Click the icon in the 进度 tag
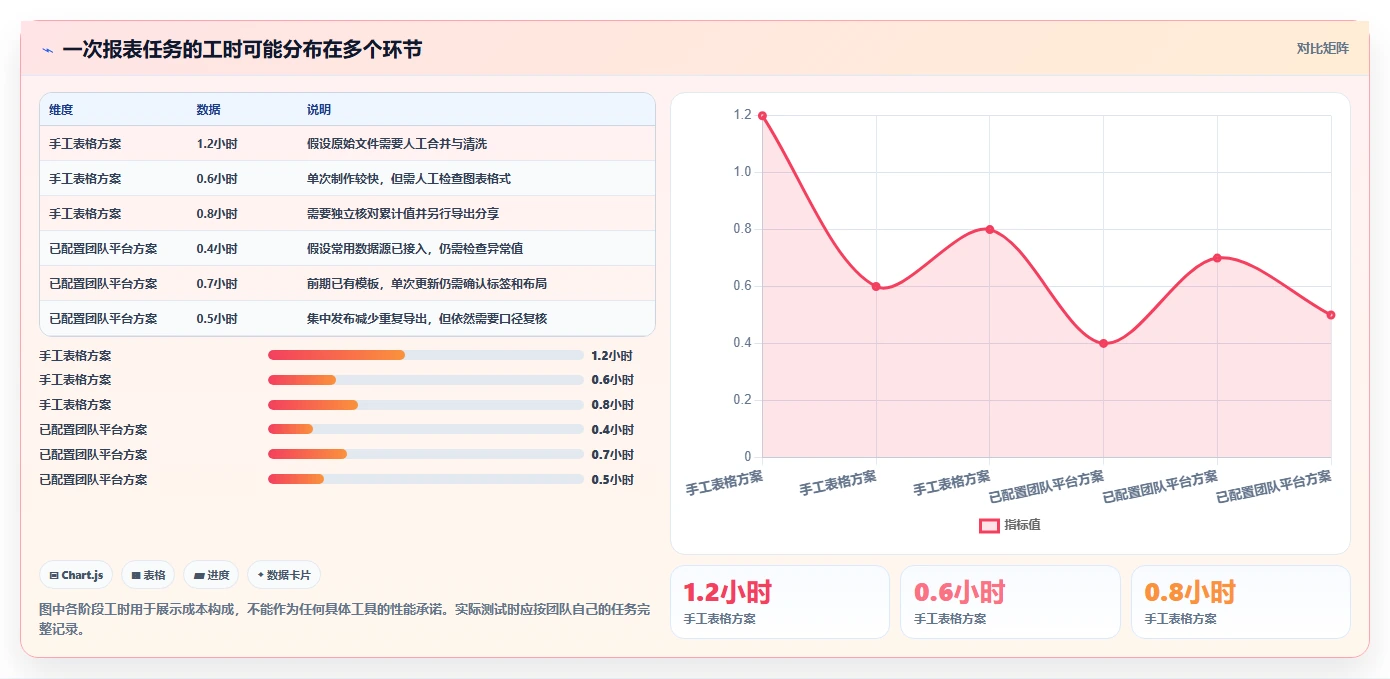This screenshot has width=1390, height=679. coord(199,575)
